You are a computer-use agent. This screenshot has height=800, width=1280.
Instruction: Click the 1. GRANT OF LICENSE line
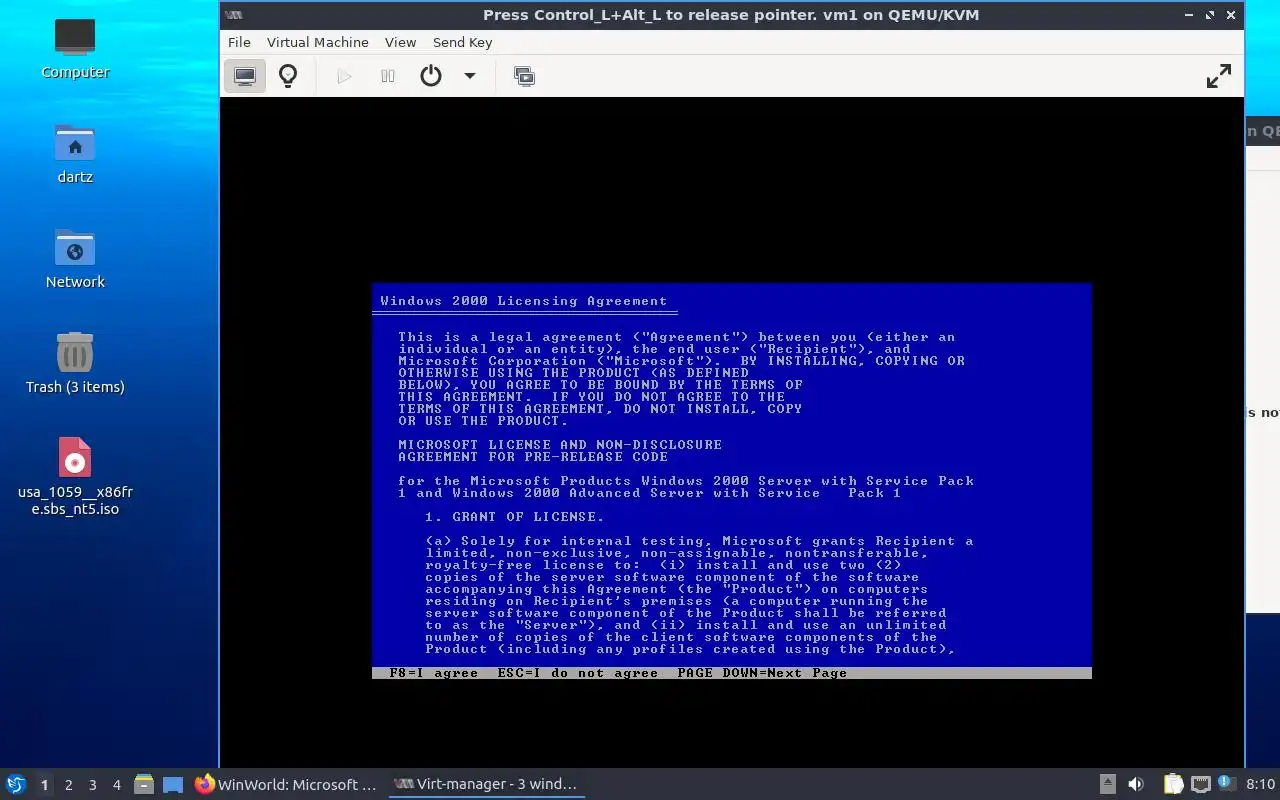coord(514,517)
